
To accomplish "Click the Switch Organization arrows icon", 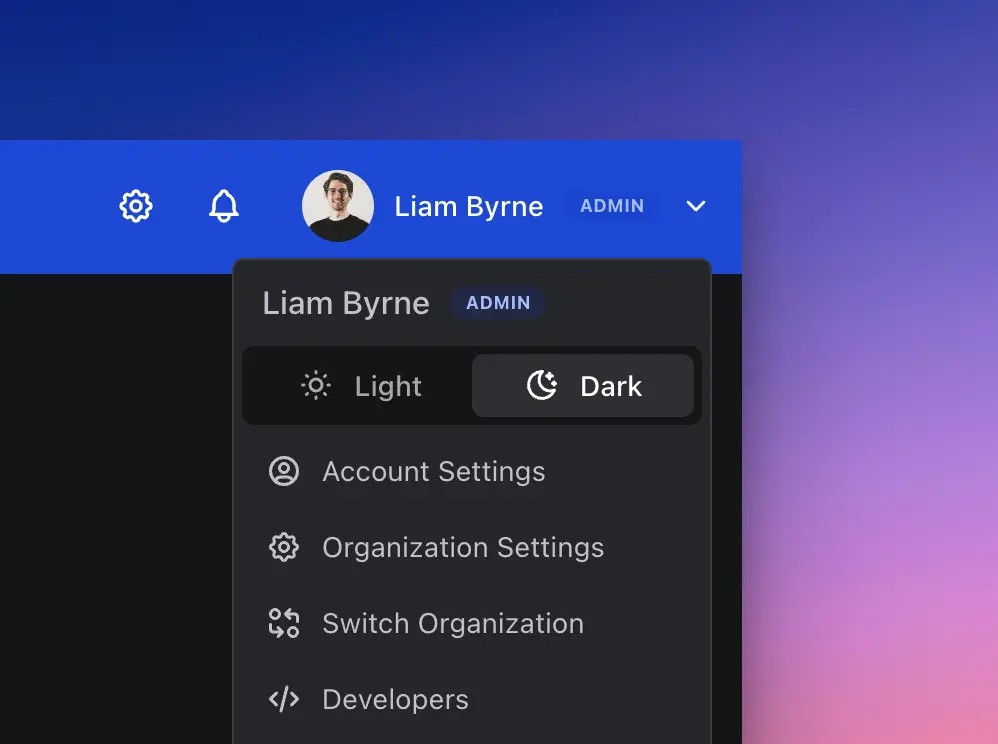I will [x=284, y=623].
